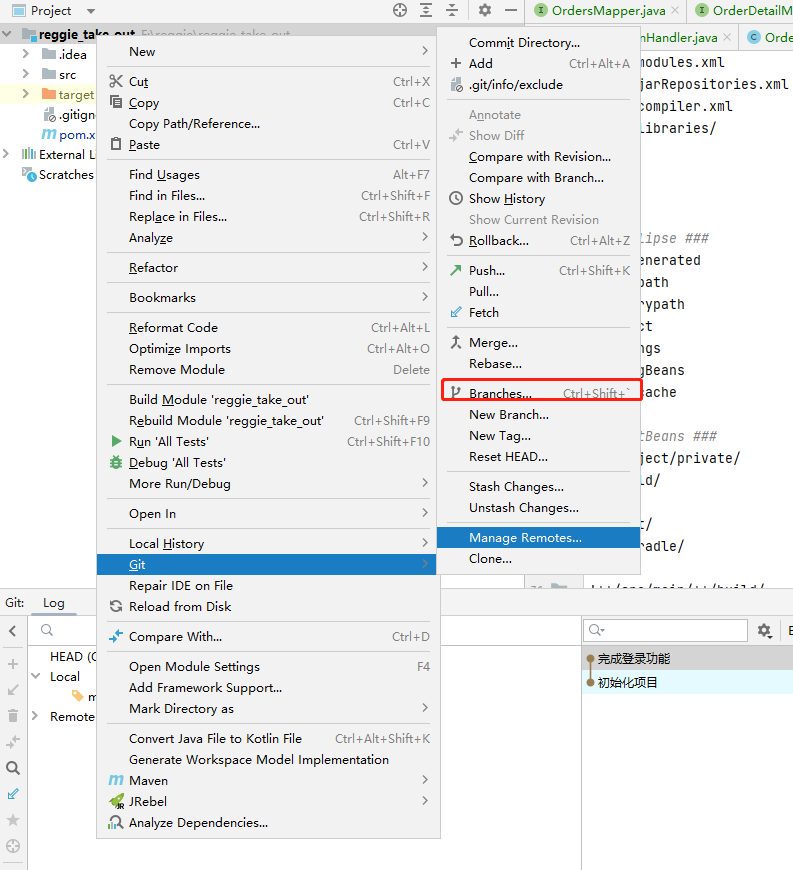Select New Branch entry
This screenshot has height=870, width=793.
click(538, 415)
